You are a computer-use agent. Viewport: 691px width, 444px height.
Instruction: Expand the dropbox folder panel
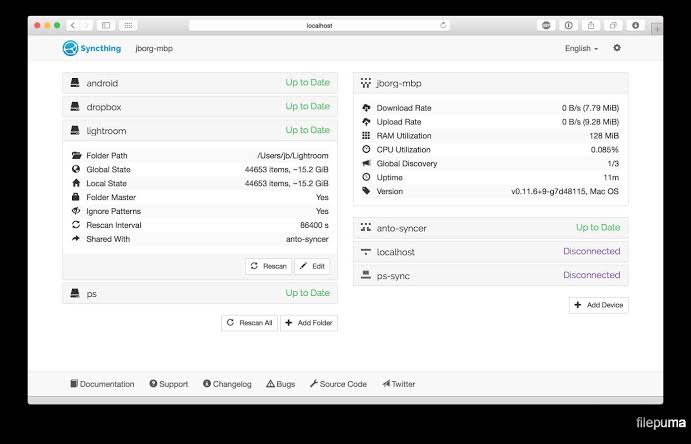[200, 107]
